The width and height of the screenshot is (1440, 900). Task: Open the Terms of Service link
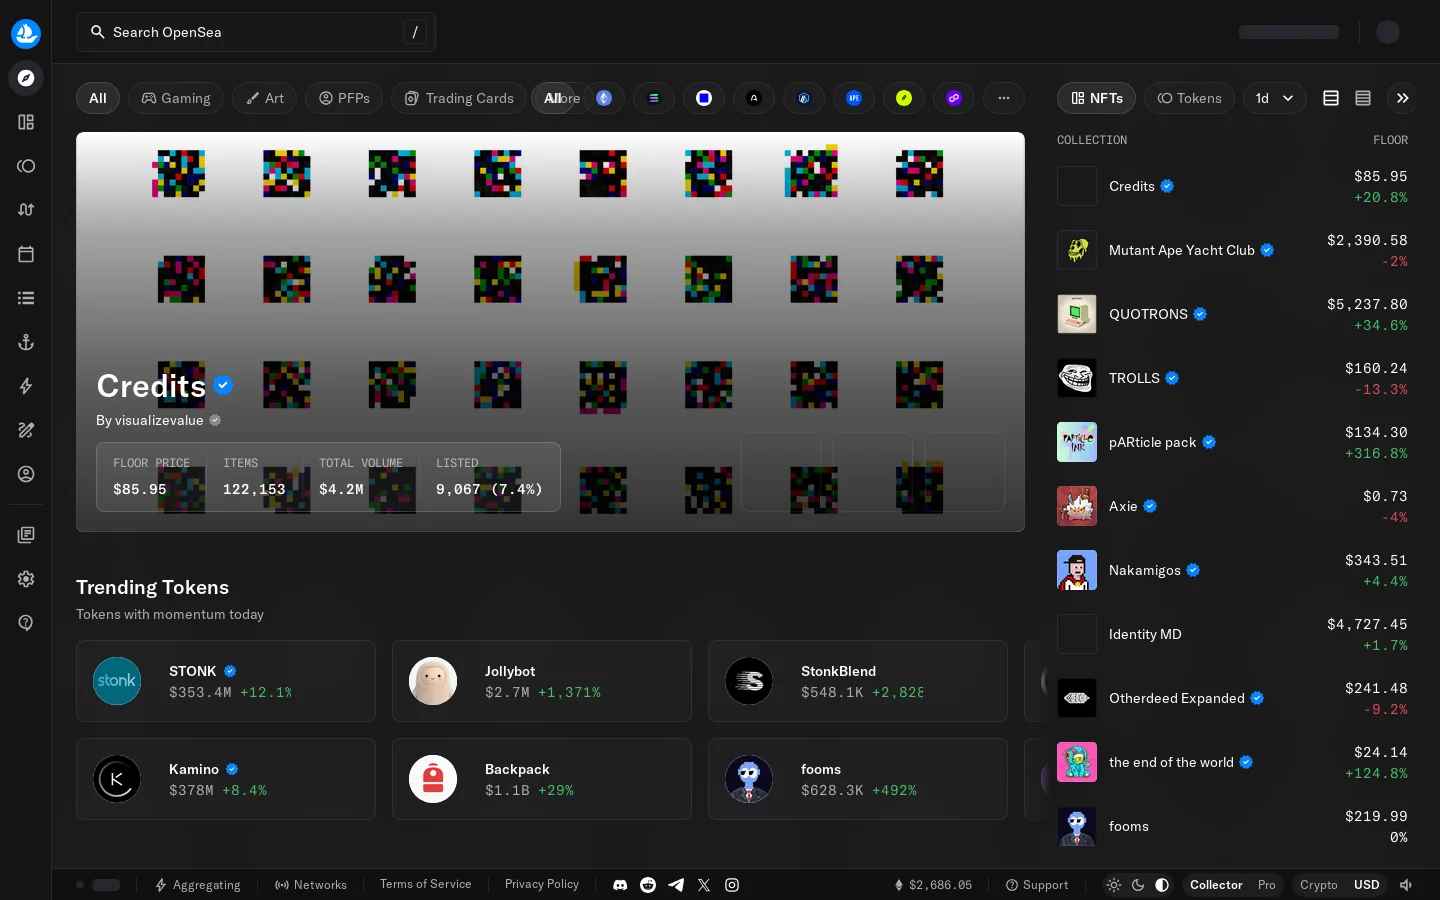425,884
